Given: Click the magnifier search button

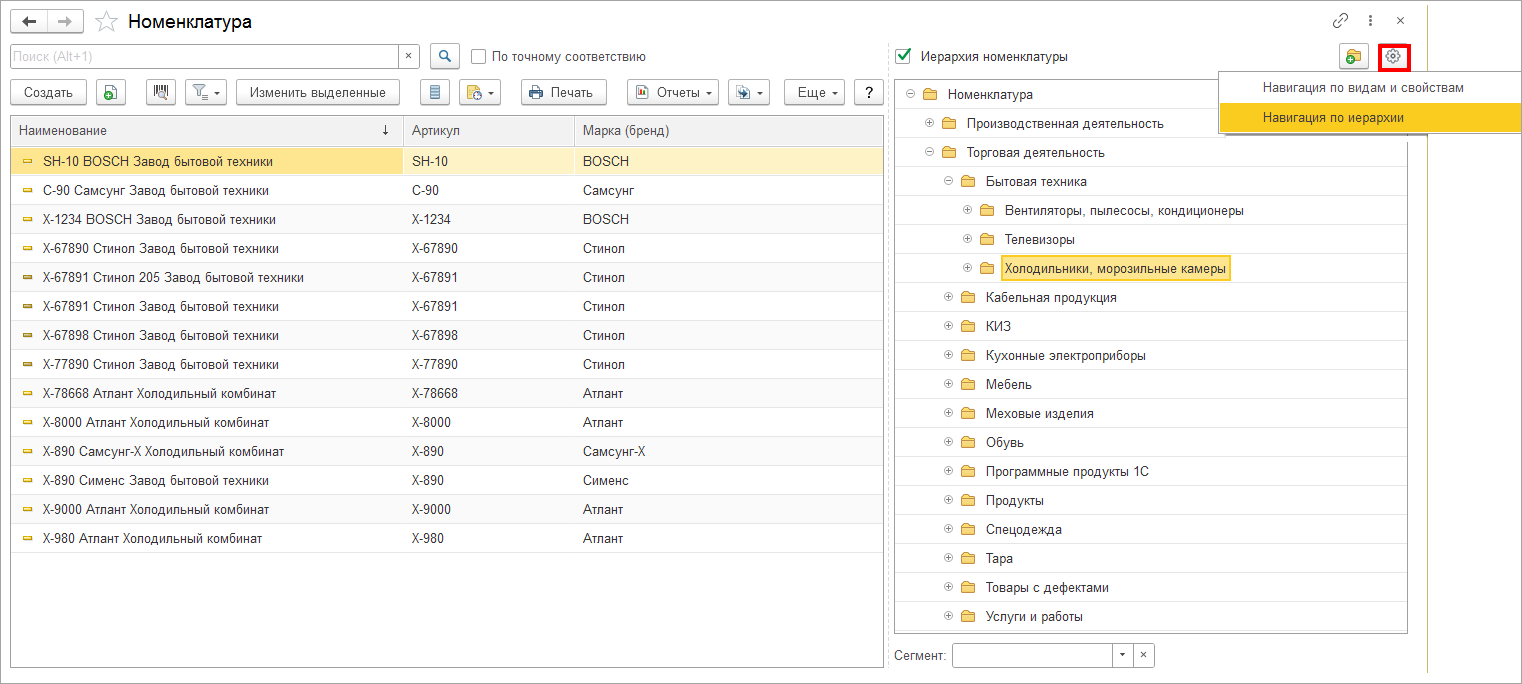Looking at the screenshot, I should click(x=444, y=57).
